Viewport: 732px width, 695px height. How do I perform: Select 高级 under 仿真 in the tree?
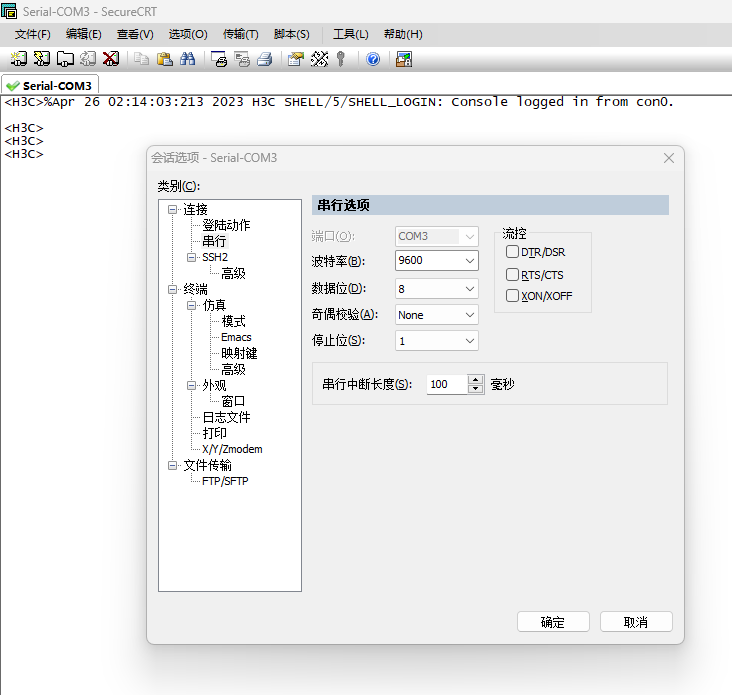click(x=233, y=370)
